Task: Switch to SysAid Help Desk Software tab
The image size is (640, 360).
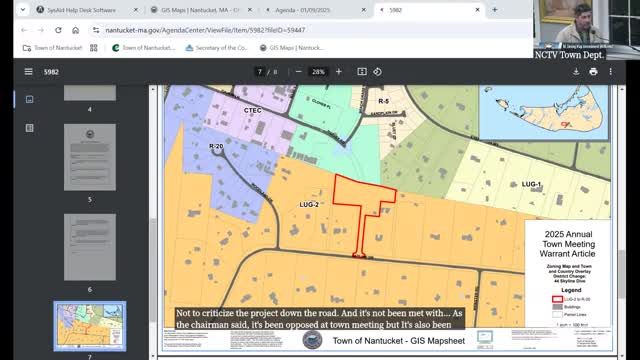Action: (x=81, y=10)
